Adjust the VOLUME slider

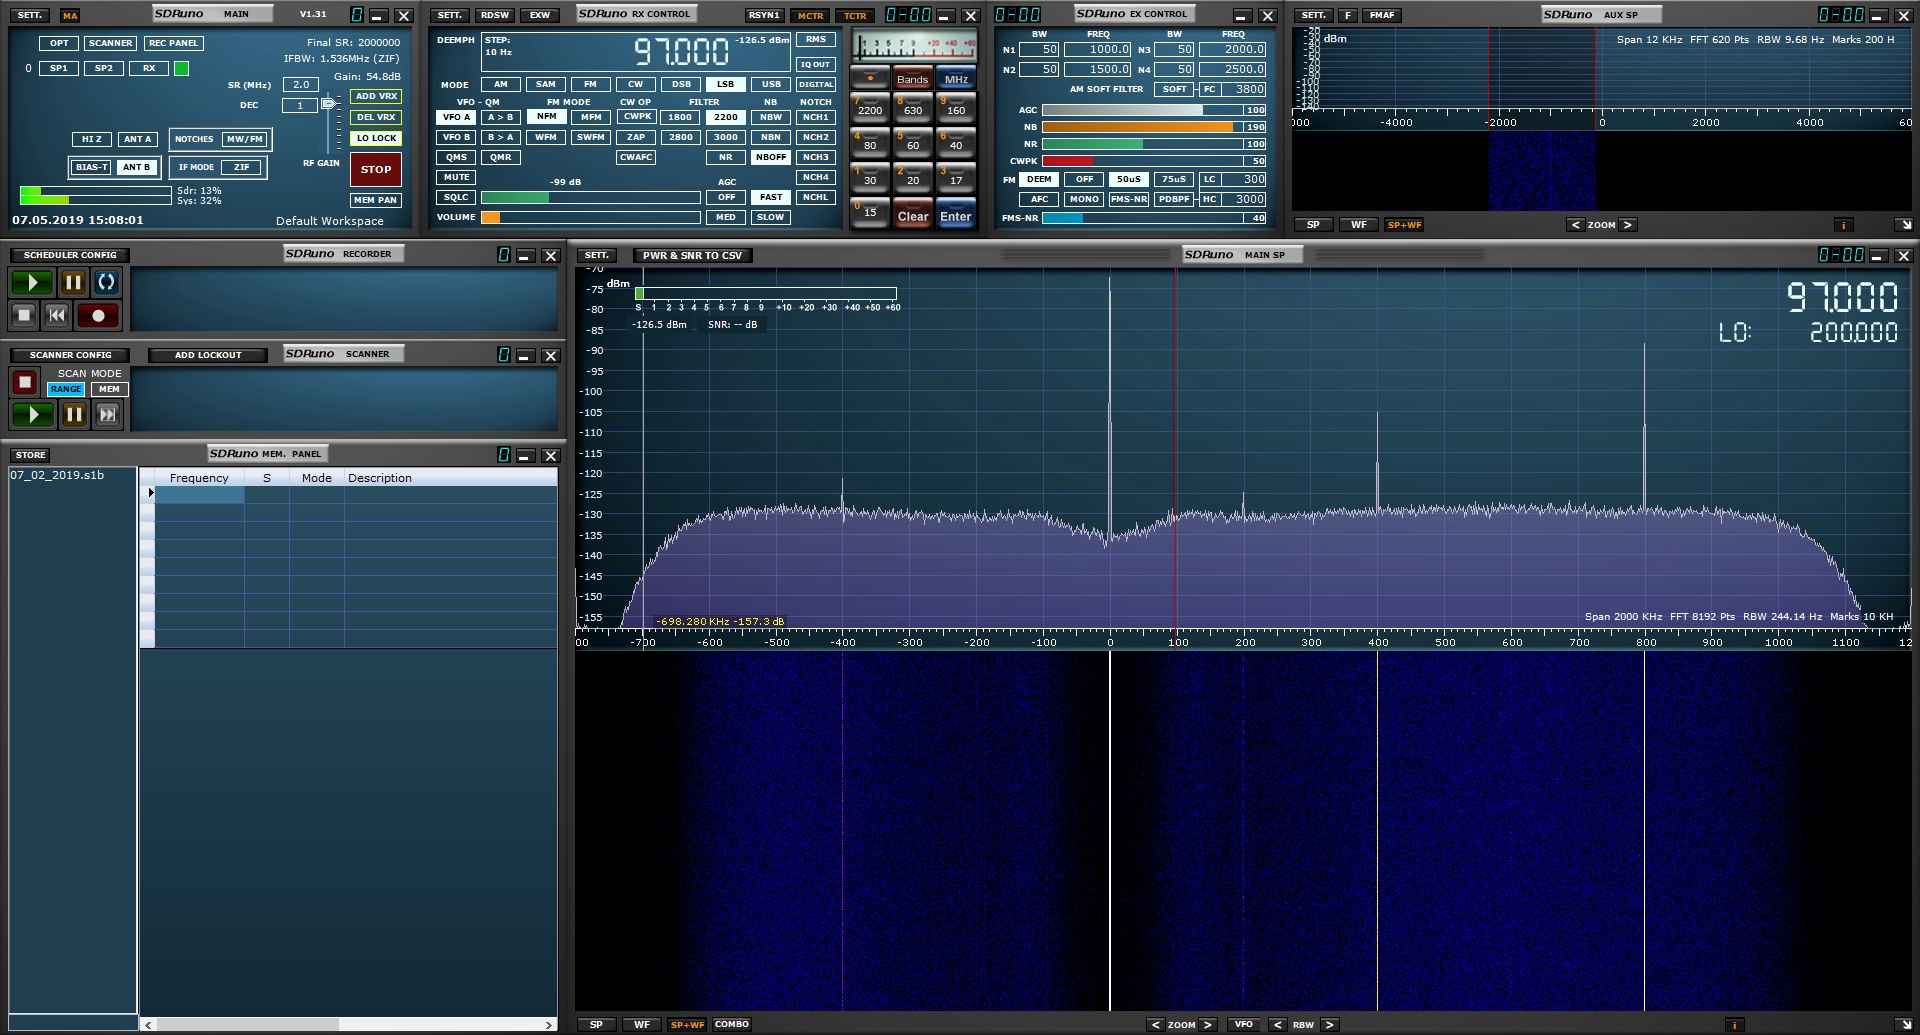pyautogui.click(x=590, y=217)
